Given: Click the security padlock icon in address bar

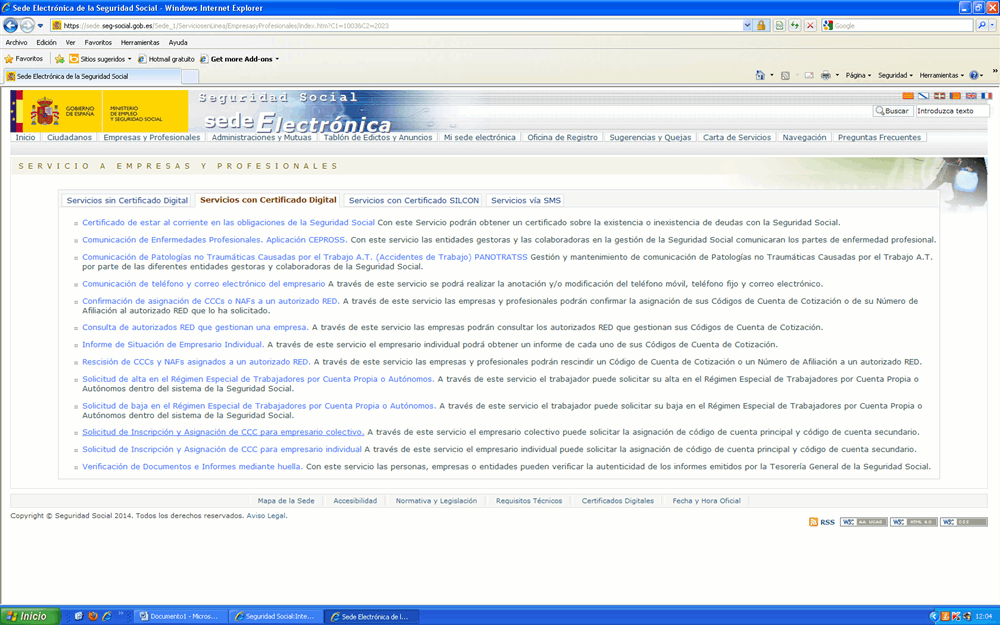Looking at the screenshot, I should (x=761, y=25).
